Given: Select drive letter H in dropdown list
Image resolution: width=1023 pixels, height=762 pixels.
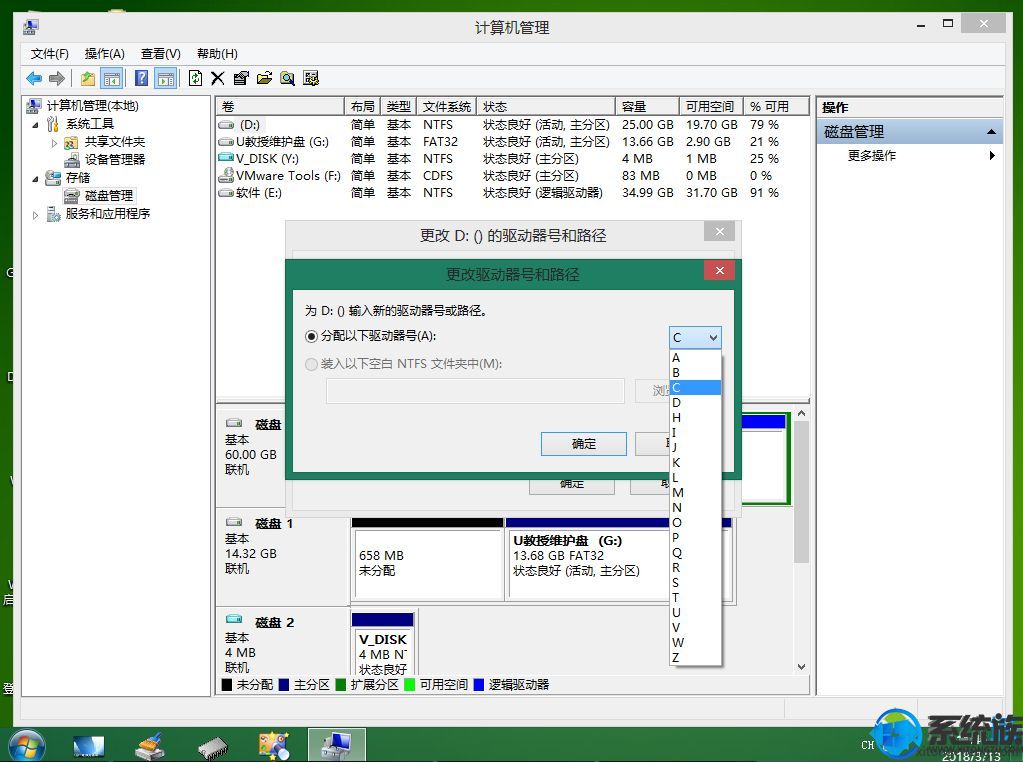Looking at the screenshot, I should point(695,418).
